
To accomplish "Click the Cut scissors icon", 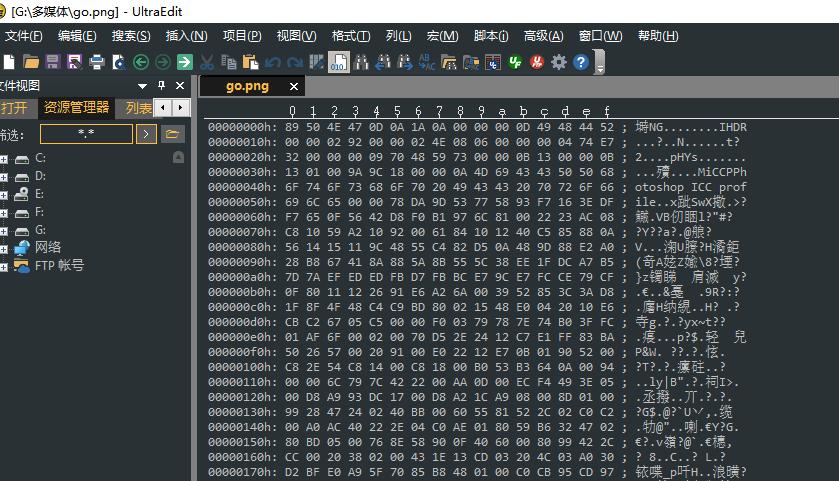I will [207, 62].
